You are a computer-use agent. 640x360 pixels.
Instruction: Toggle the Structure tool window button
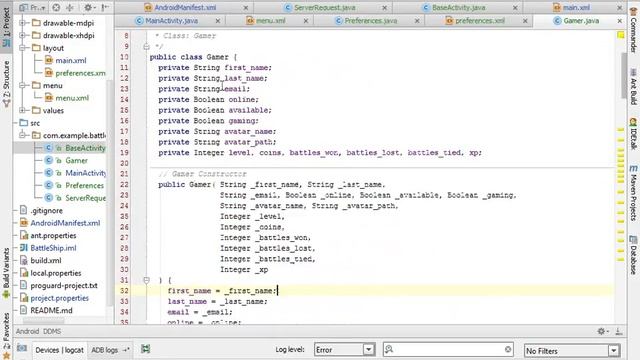point(7,85)
